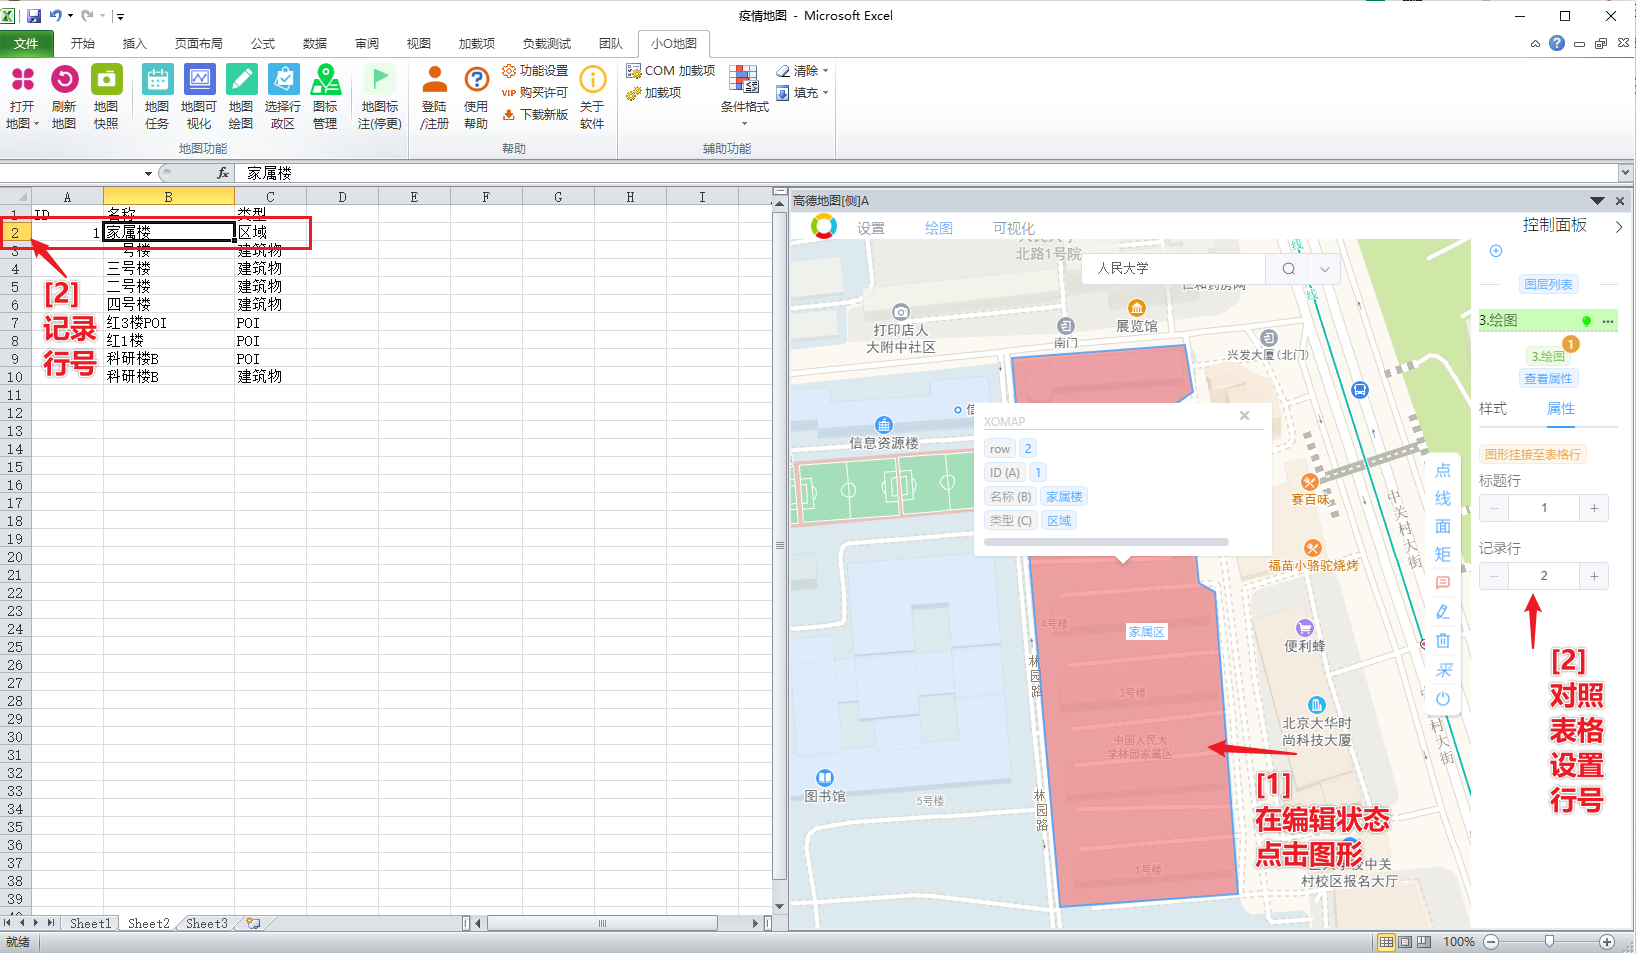Click the 3.绘图 badge tag
The image size is (1636, 954).
tap(1548, 356)
